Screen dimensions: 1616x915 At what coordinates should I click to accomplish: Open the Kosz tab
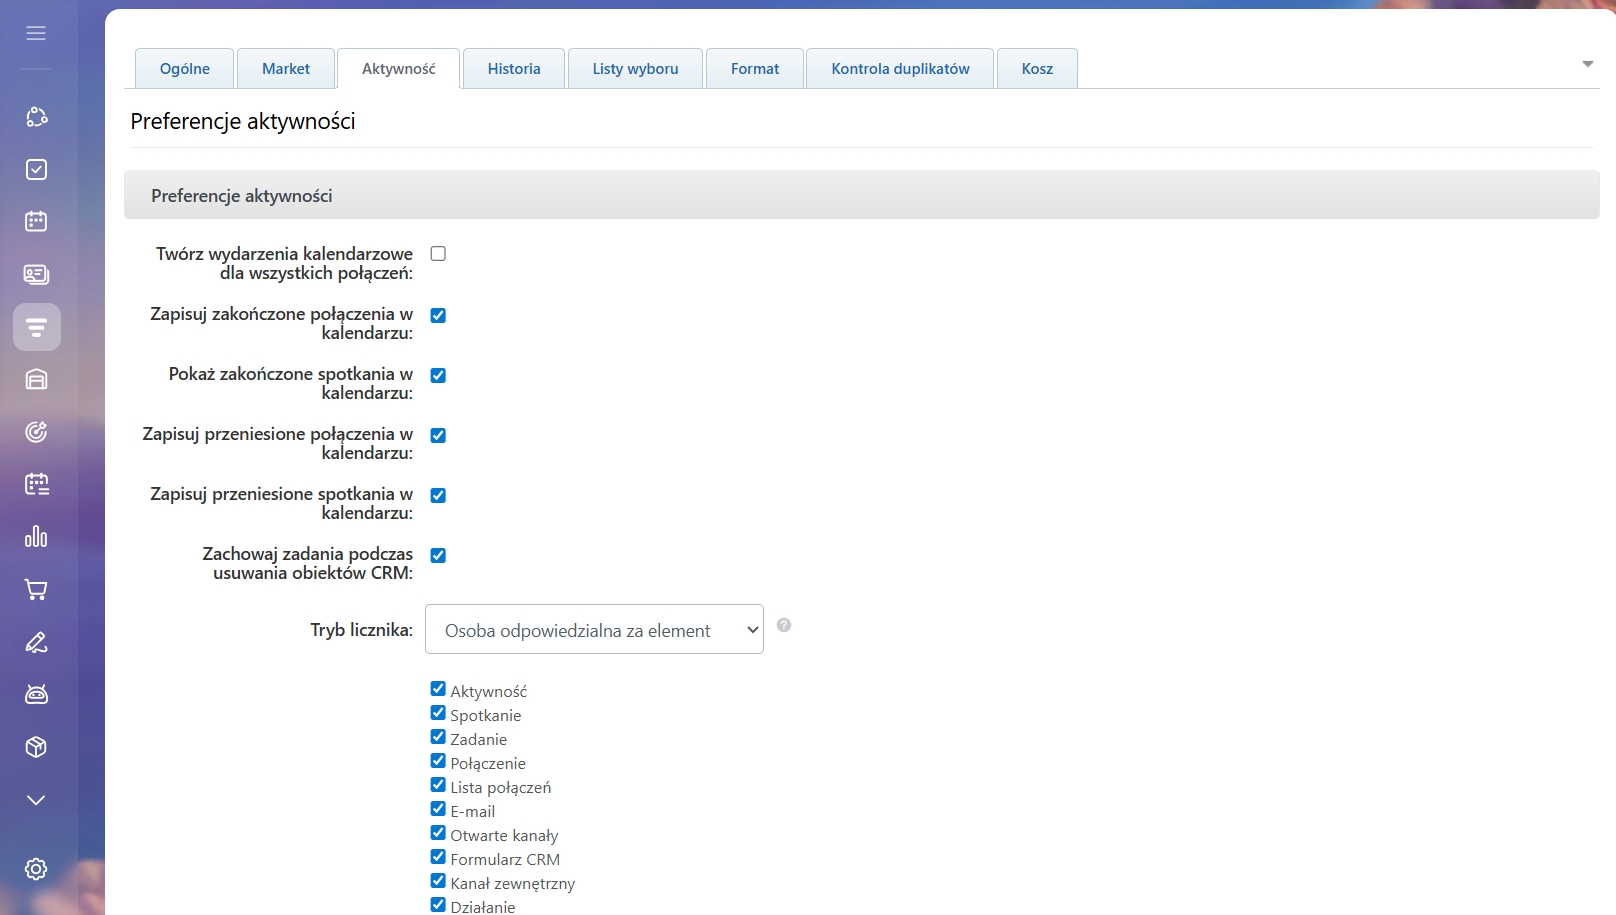[x=1037, y=69]
